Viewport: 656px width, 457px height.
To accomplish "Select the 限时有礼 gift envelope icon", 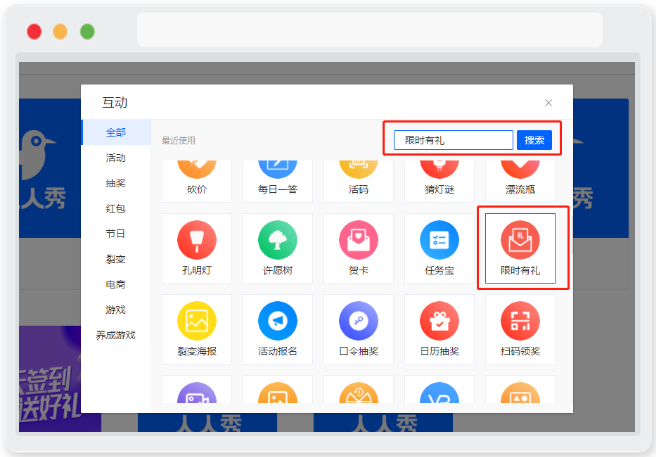I will (x=520, y=240).
